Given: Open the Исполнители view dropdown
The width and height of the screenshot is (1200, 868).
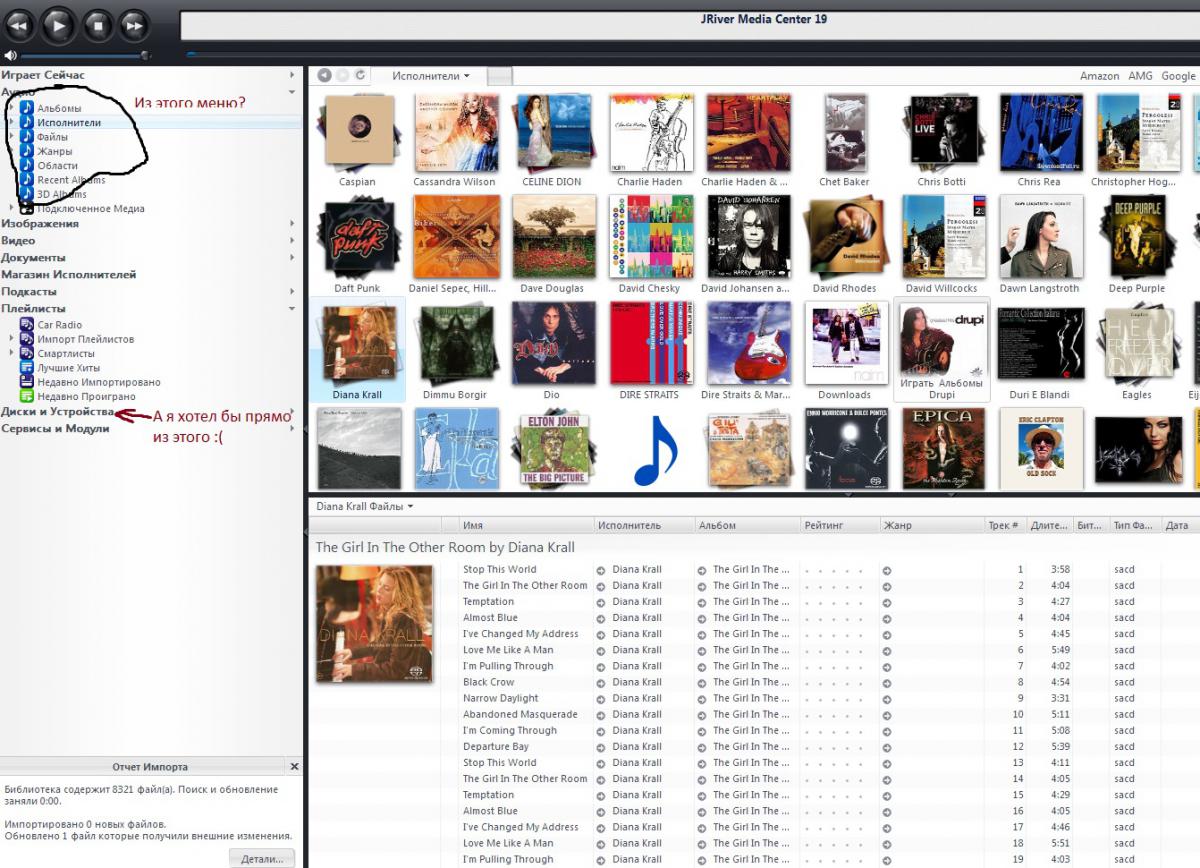Looking at the screenshot, I should [431, 76].
